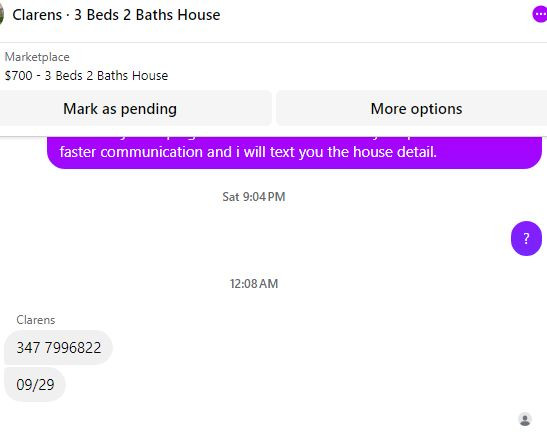Screen dimensions: 547x441
Task: Click 3 Beds 2 Baths House in listing banner
Action: coord(106,75)
